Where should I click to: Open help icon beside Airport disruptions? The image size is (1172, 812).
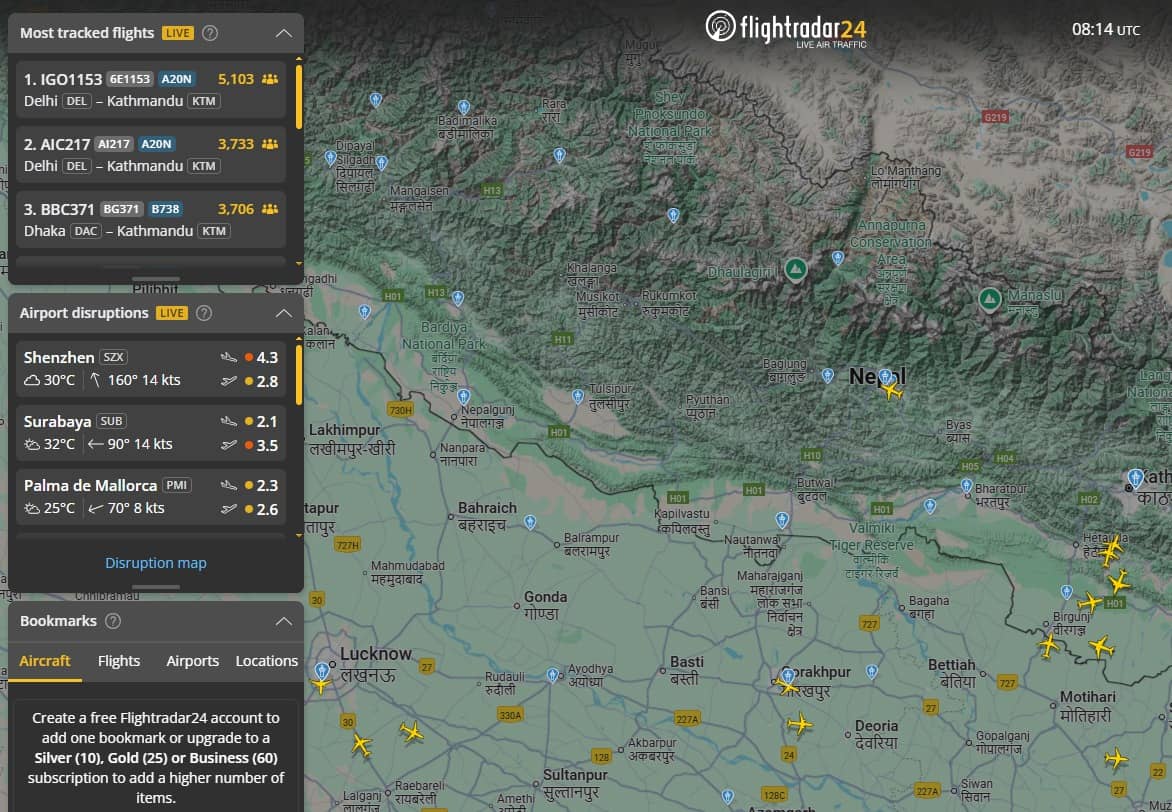click(204, 313)
